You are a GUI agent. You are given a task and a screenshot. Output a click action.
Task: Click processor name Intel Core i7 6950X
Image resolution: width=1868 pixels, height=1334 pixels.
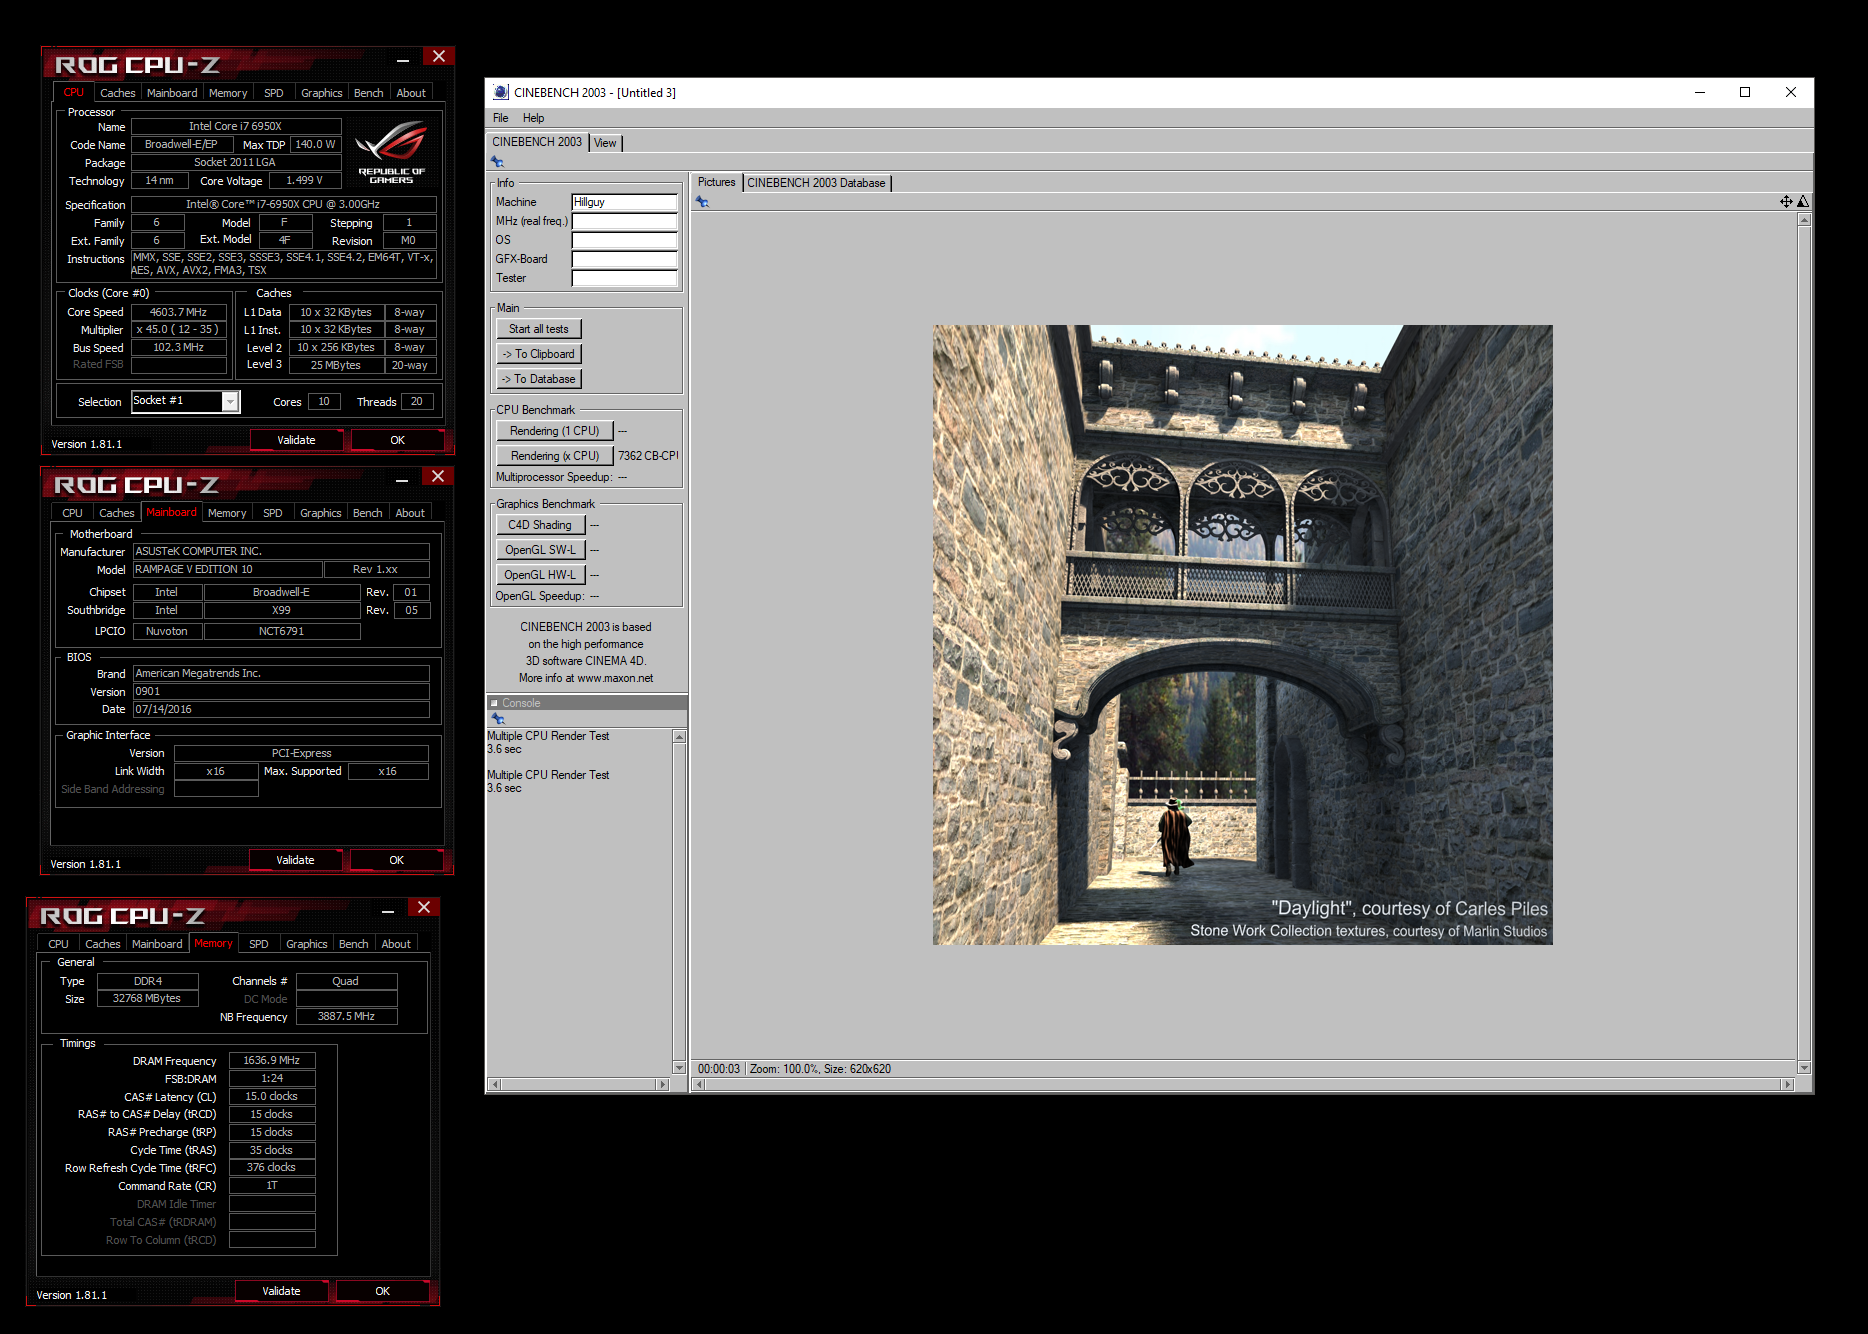[235, 126]
